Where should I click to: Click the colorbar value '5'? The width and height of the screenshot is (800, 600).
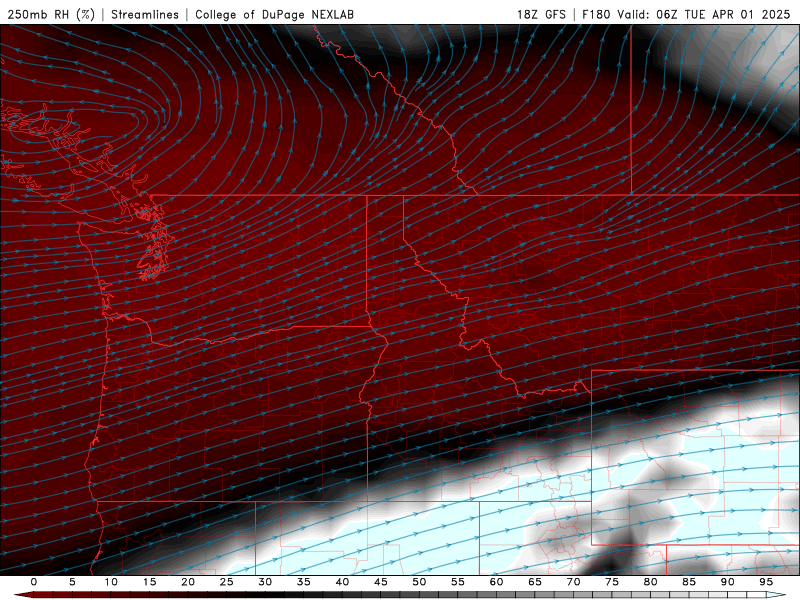[x=72, y=582]
